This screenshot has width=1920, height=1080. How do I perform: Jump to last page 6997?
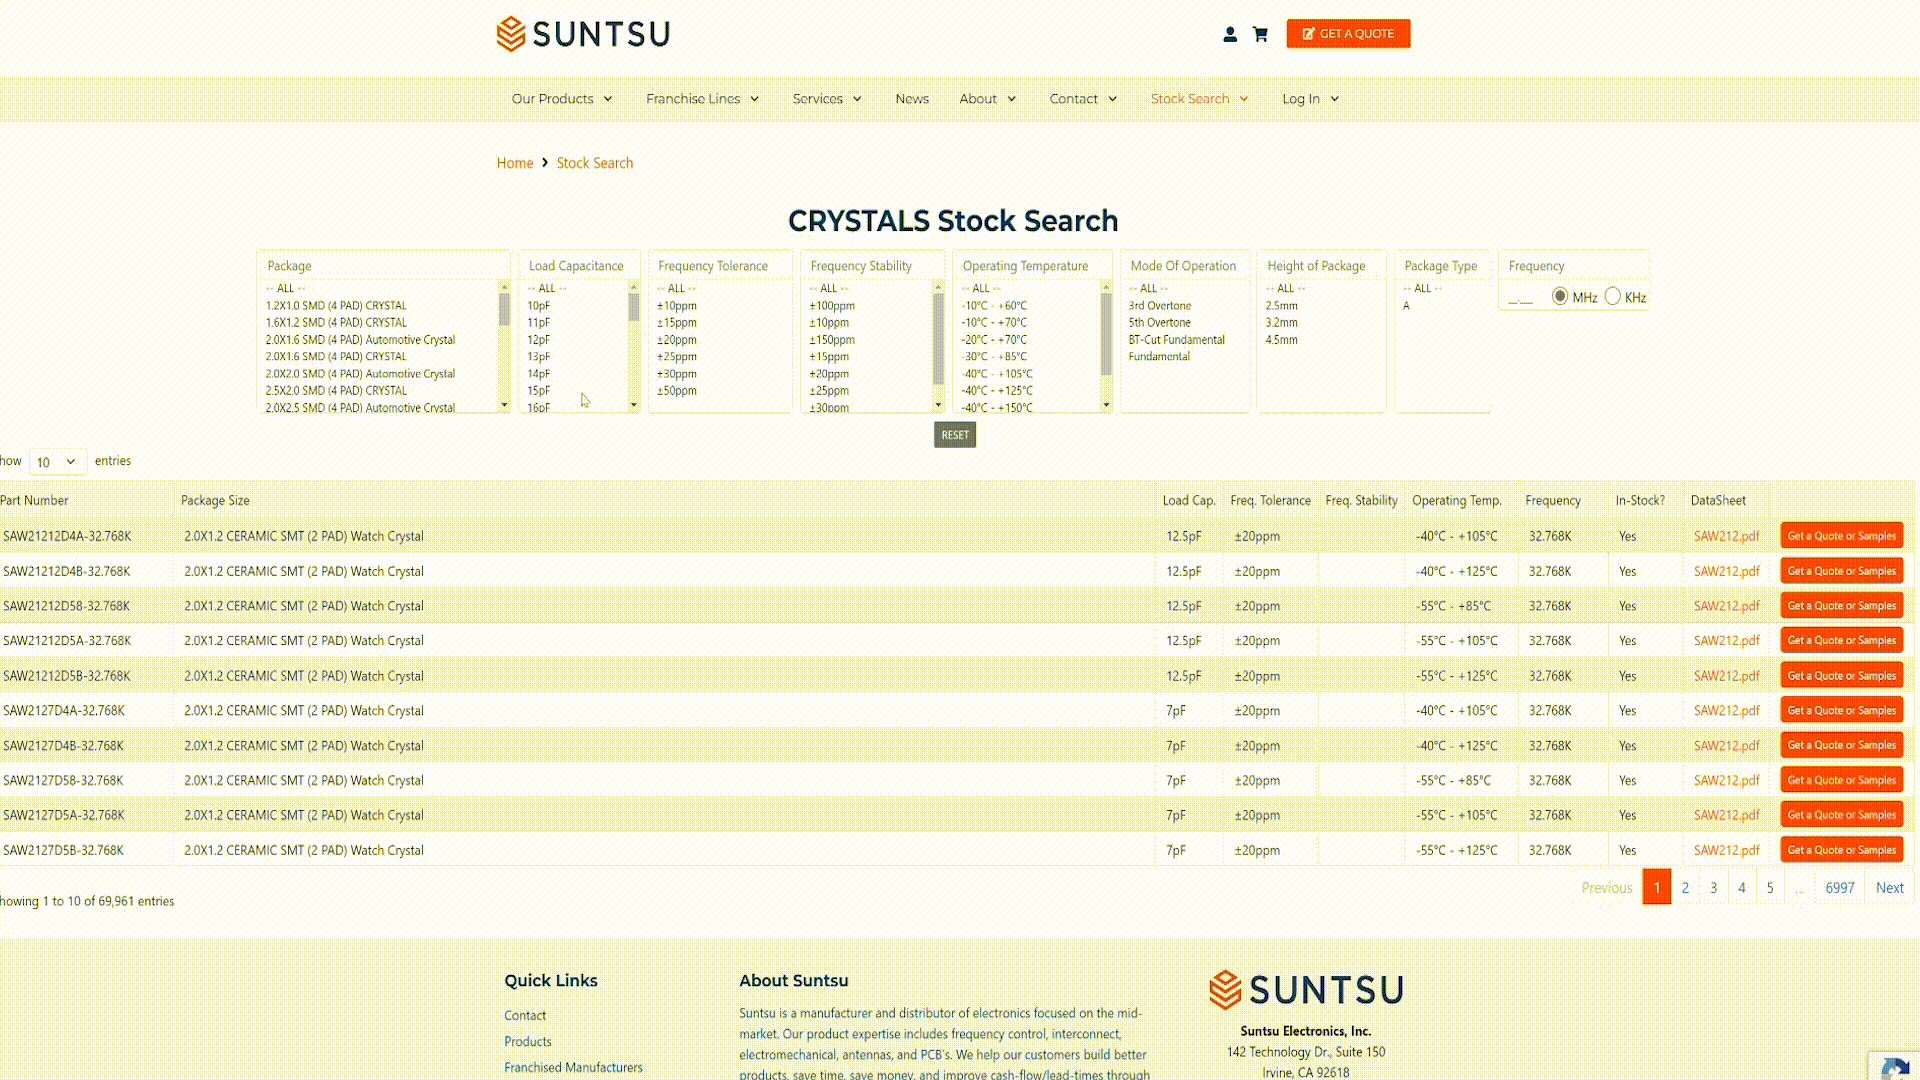pyautogui.click(x=1840, y=888)
